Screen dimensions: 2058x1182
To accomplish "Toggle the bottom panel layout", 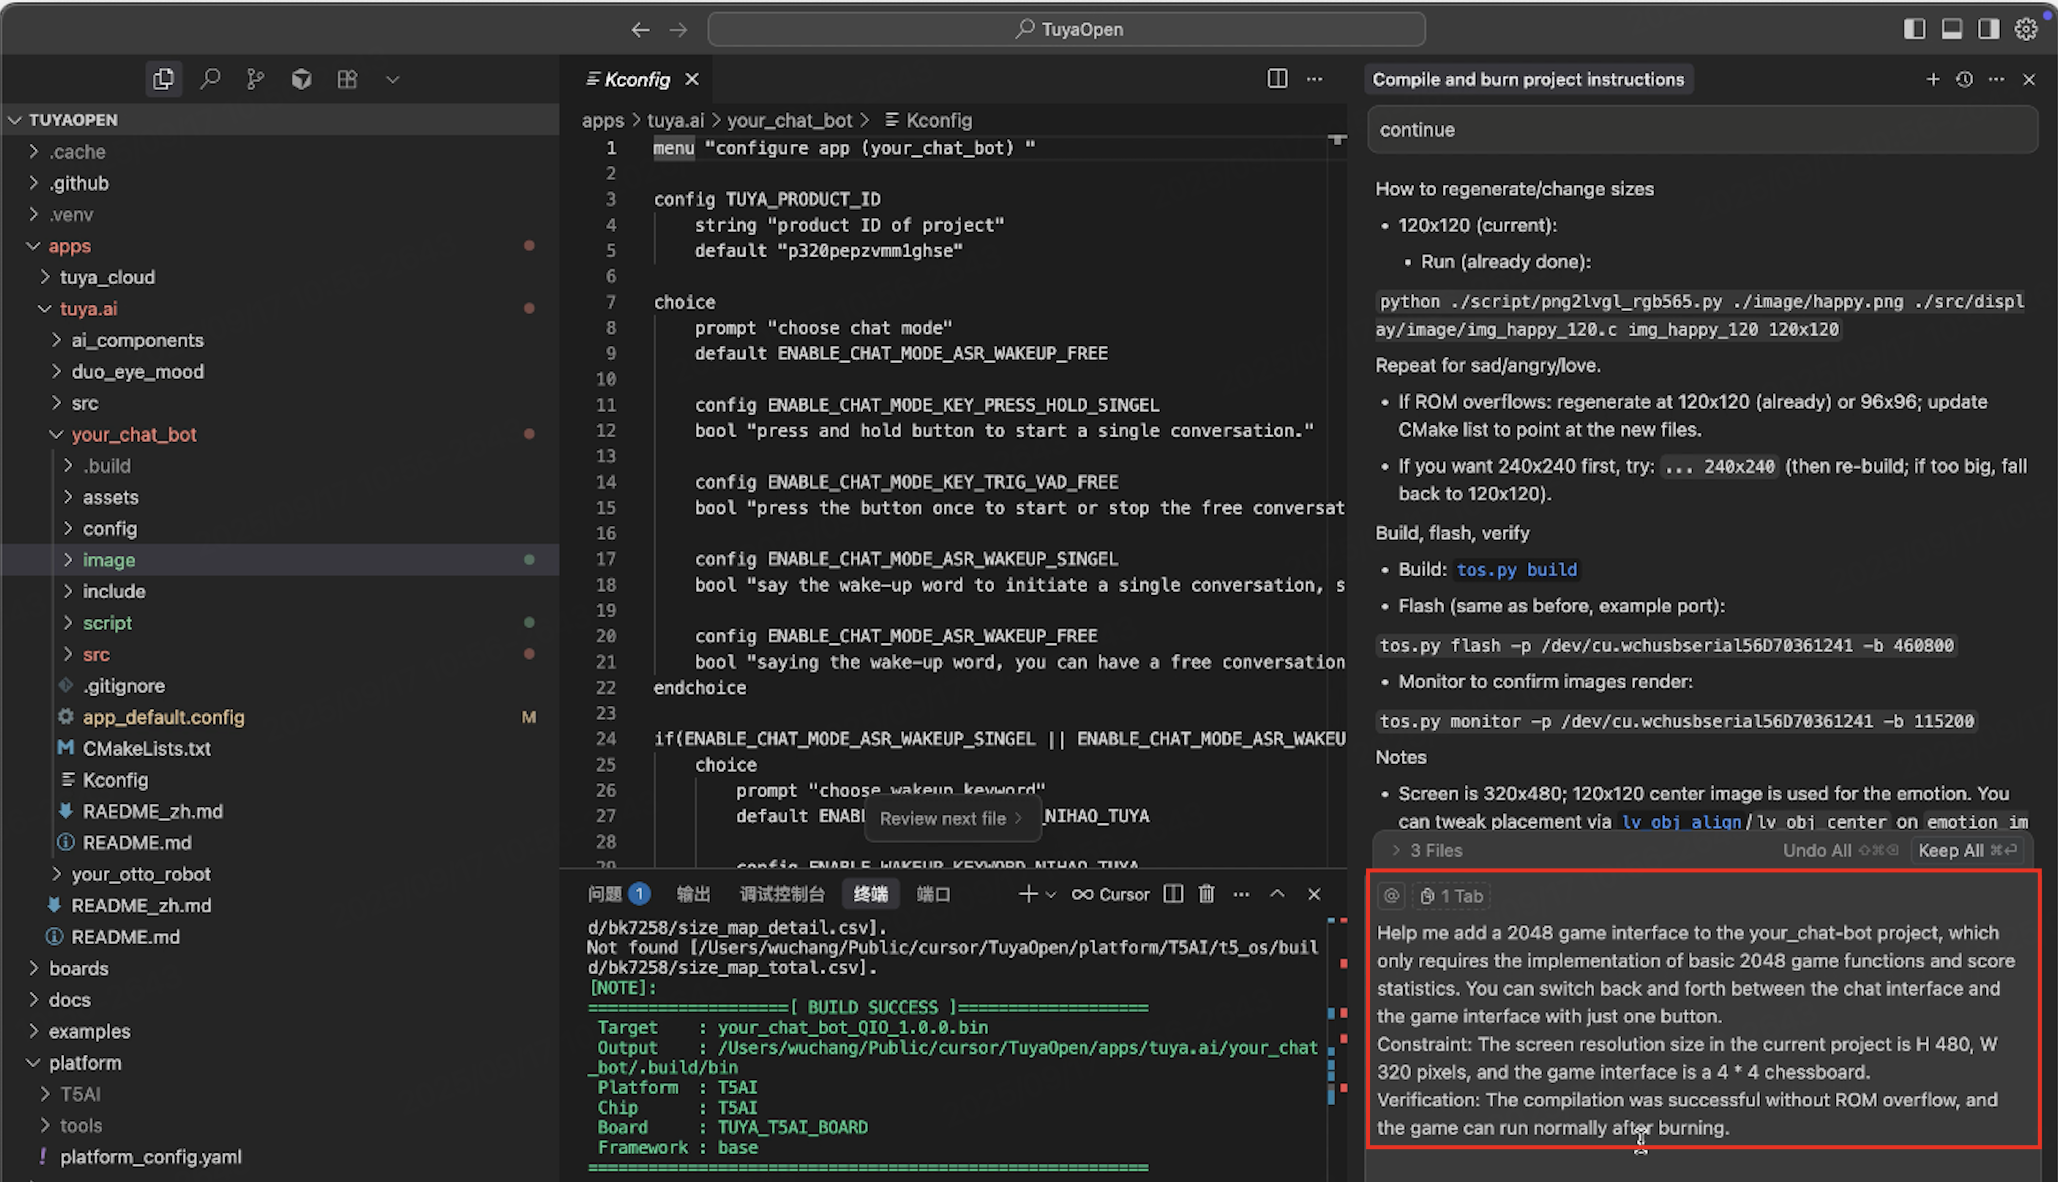I will pyautogui.click(x=1951, y=29).
